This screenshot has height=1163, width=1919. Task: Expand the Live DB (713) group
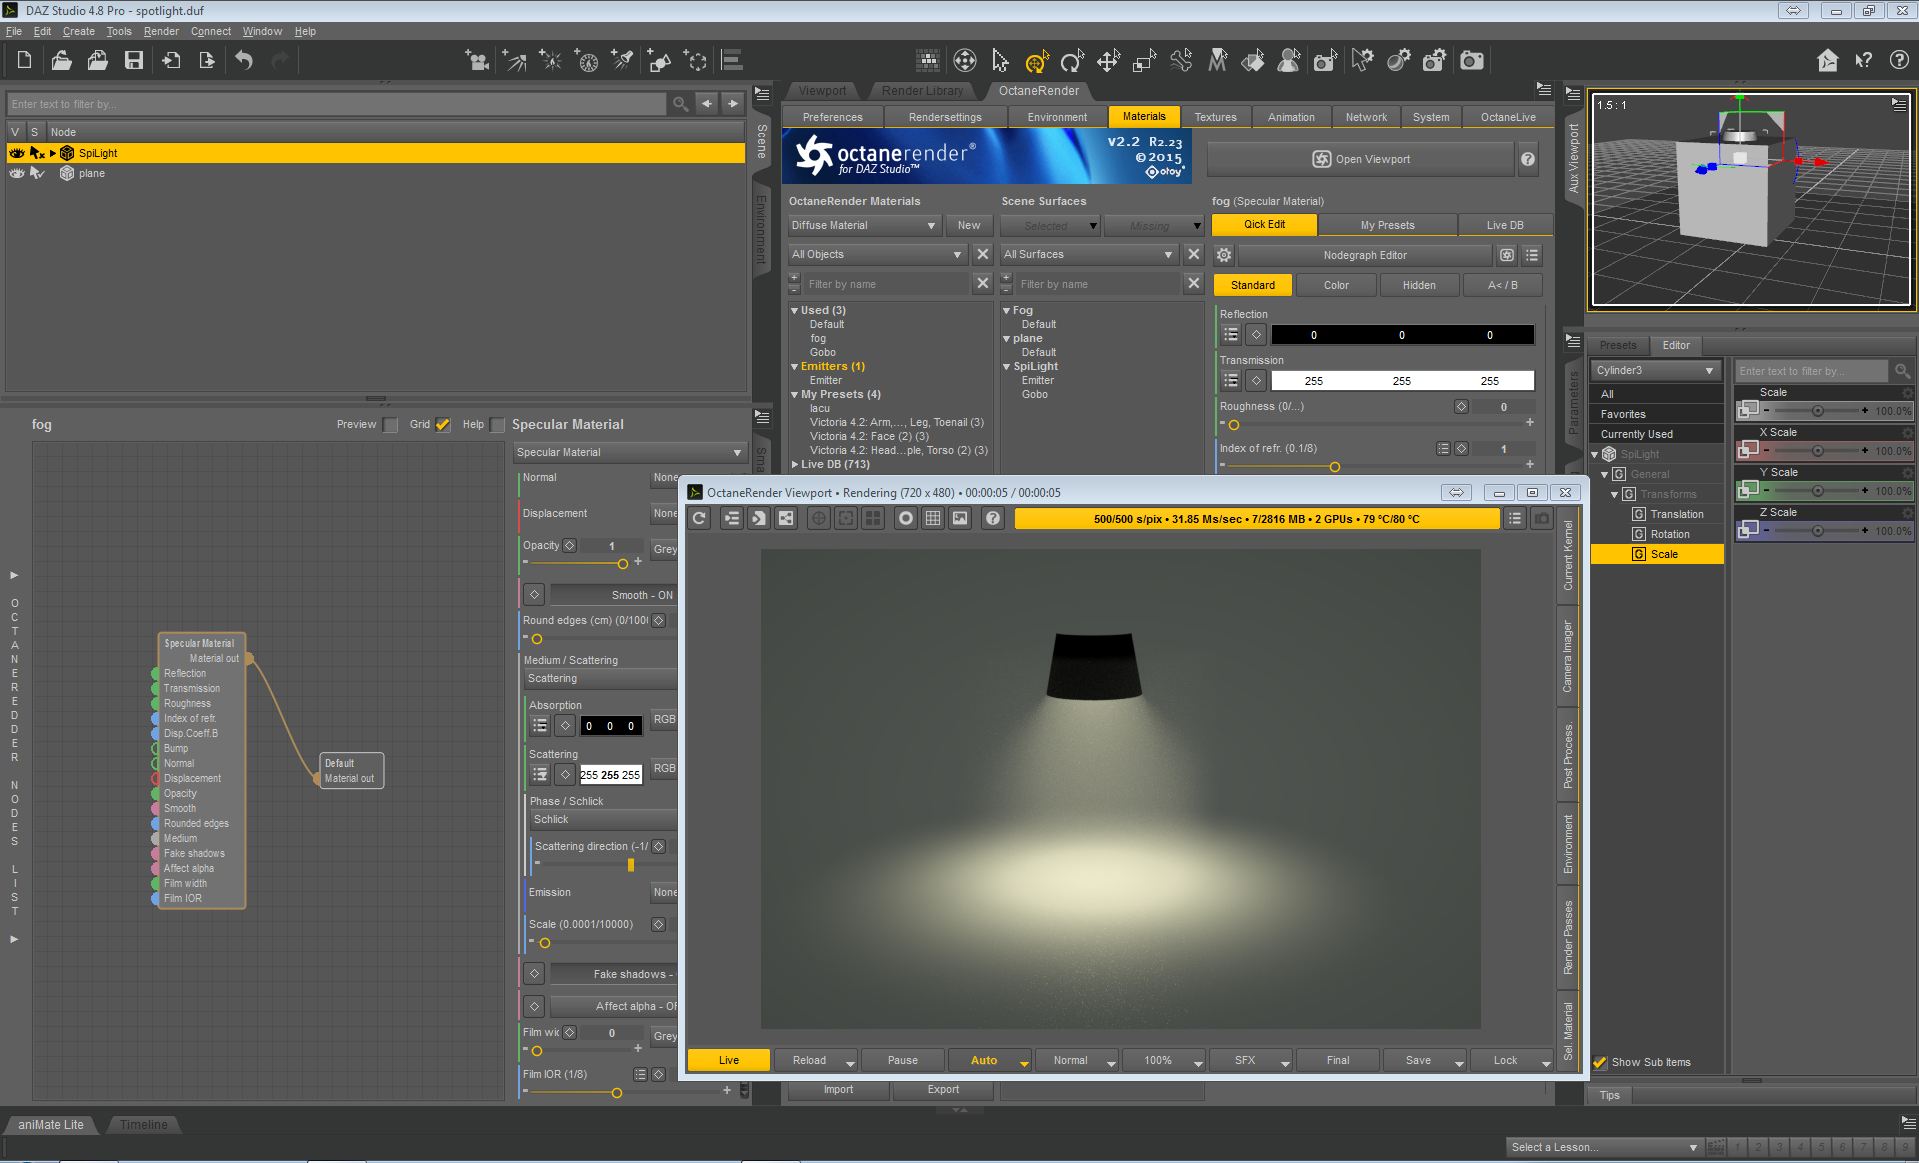795,465
